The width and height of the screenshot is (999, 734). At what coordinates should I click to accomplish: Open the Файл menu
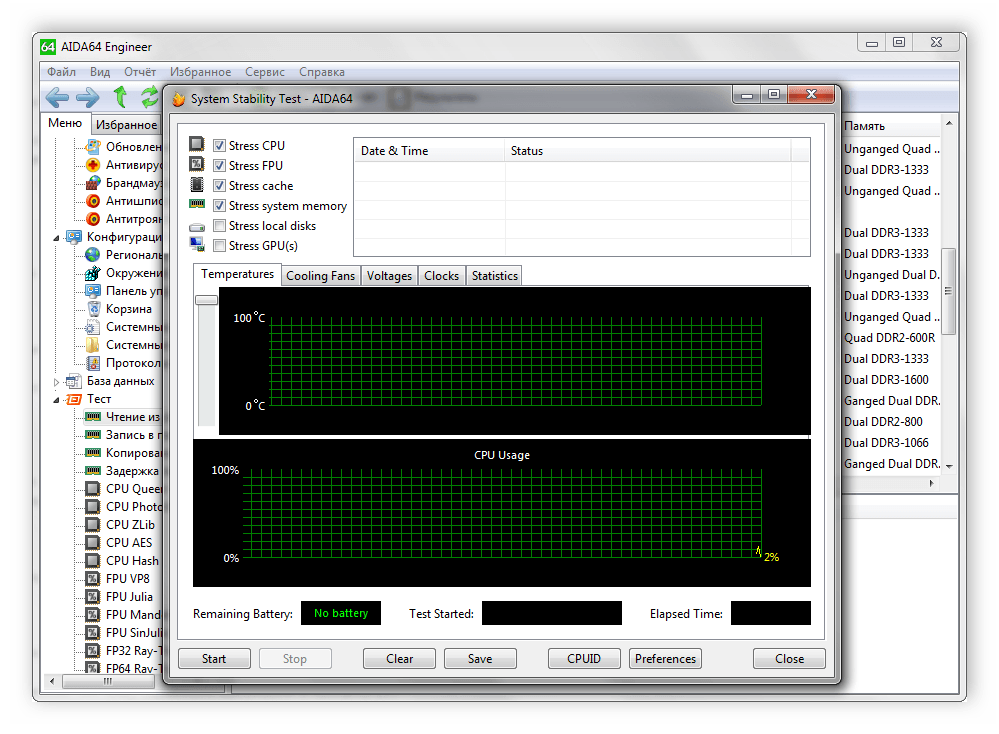tap(61, 72)
